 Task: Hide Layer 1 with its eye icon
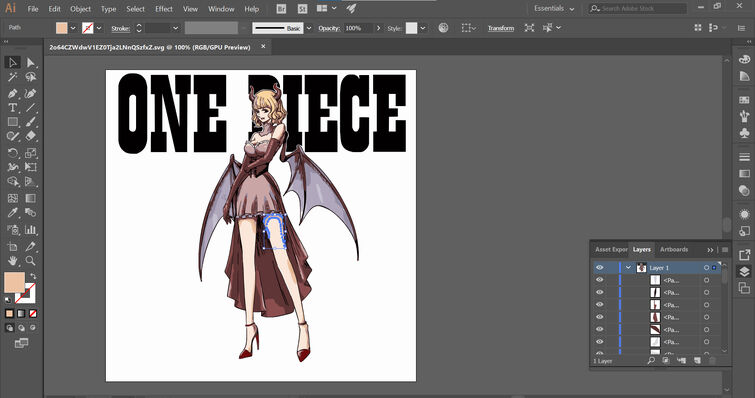point(599,268)
